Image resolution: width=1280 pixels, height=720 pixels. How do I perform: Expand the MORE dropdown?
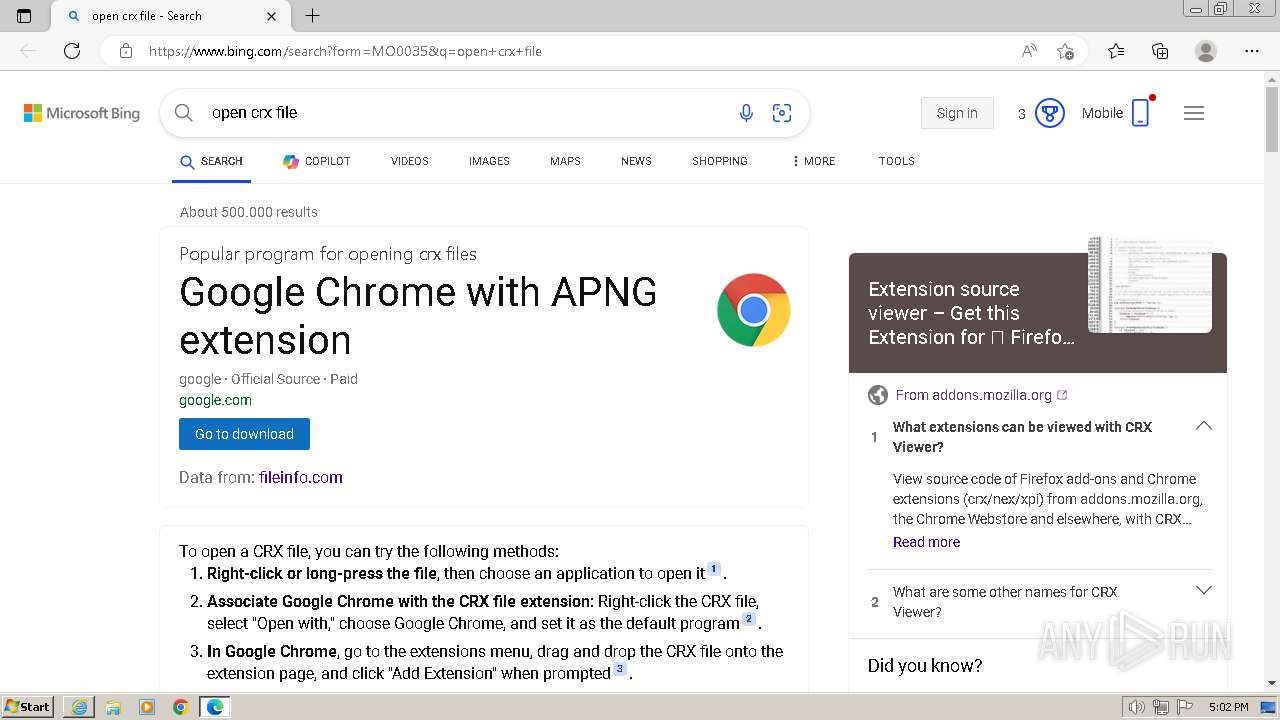(813, 161)
